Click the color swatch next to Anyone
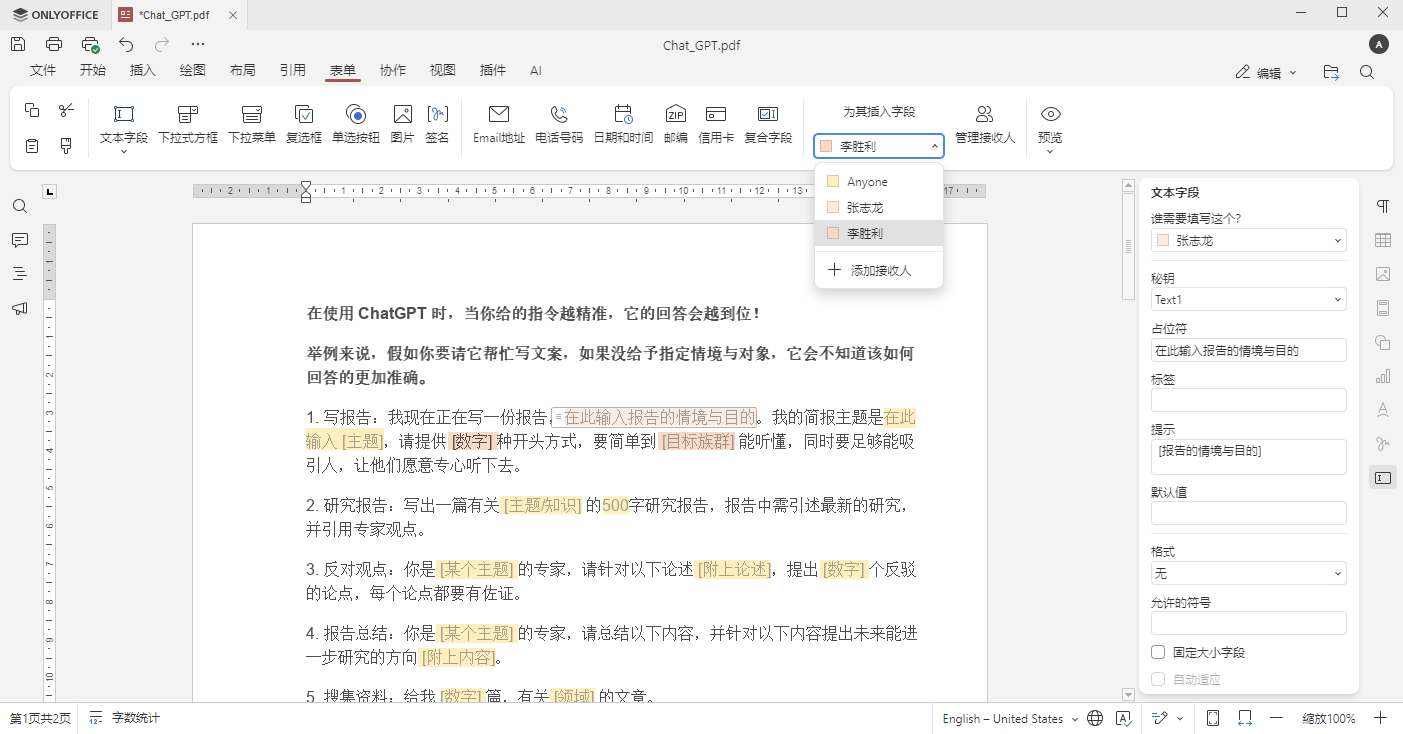 pyautogui.click(x=833, y=181)
